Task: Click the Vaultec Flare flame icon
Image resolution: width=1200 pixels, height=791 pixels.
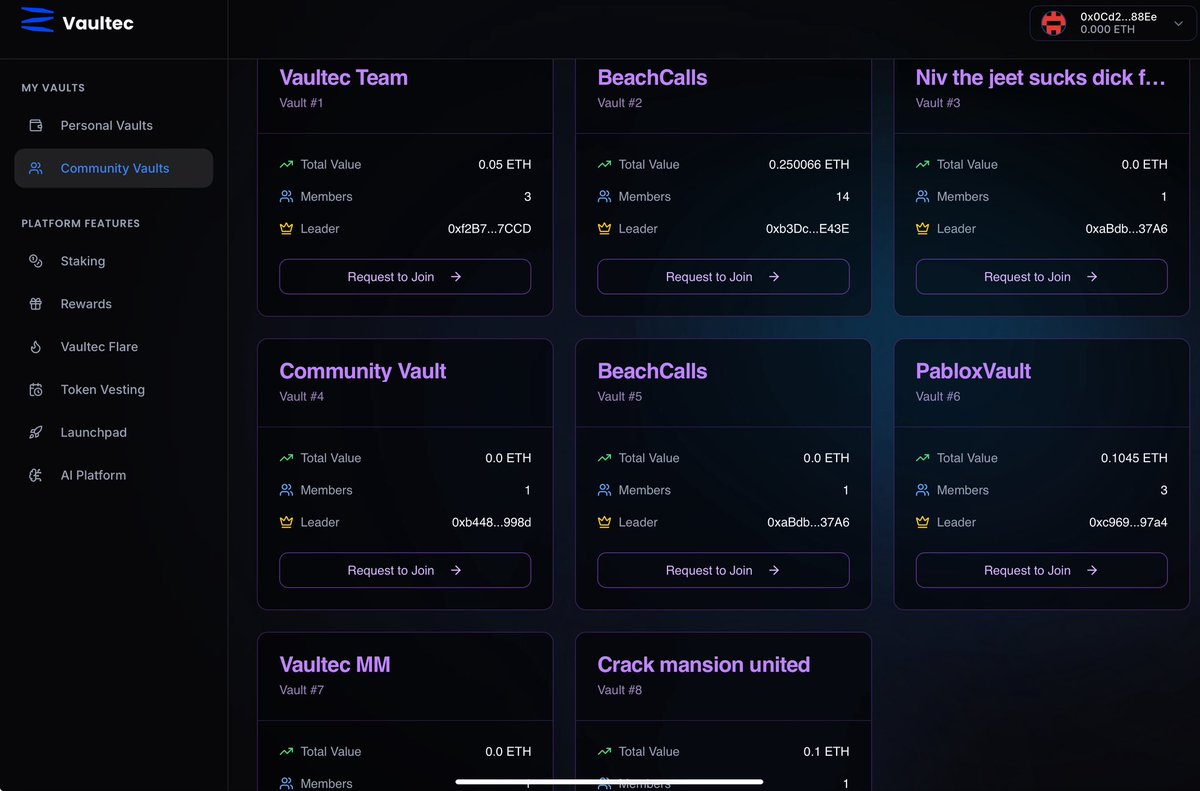Action: tap(34, 347)
